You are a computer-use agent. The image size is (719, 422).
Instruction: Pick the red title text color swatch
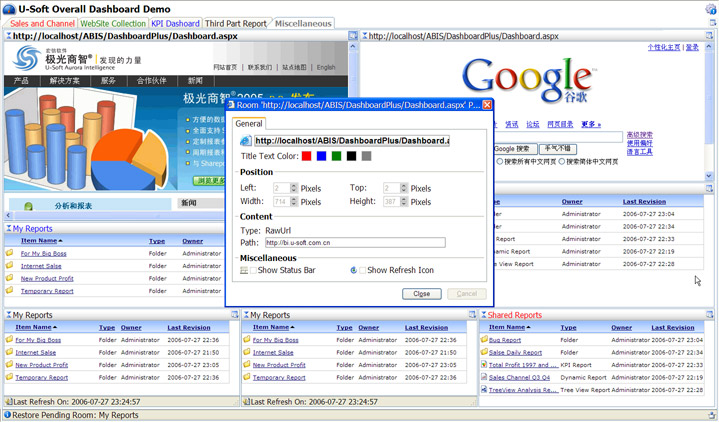306,156
